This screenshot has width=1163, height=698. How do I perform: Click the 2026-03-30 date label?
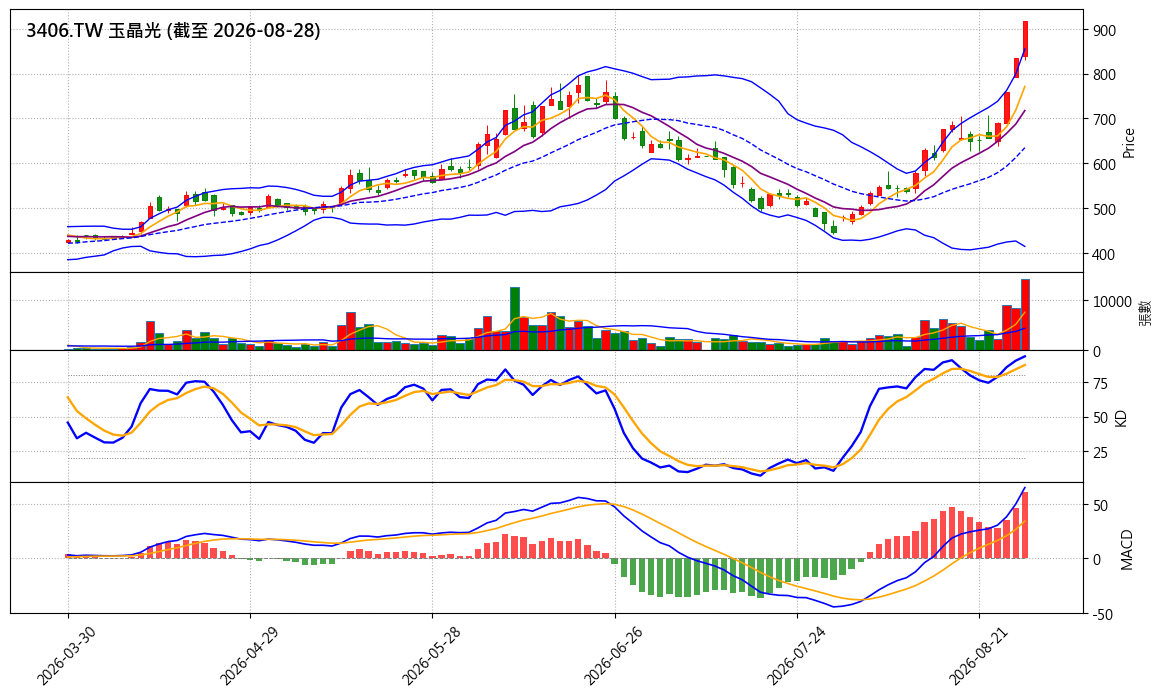point(65,656)
